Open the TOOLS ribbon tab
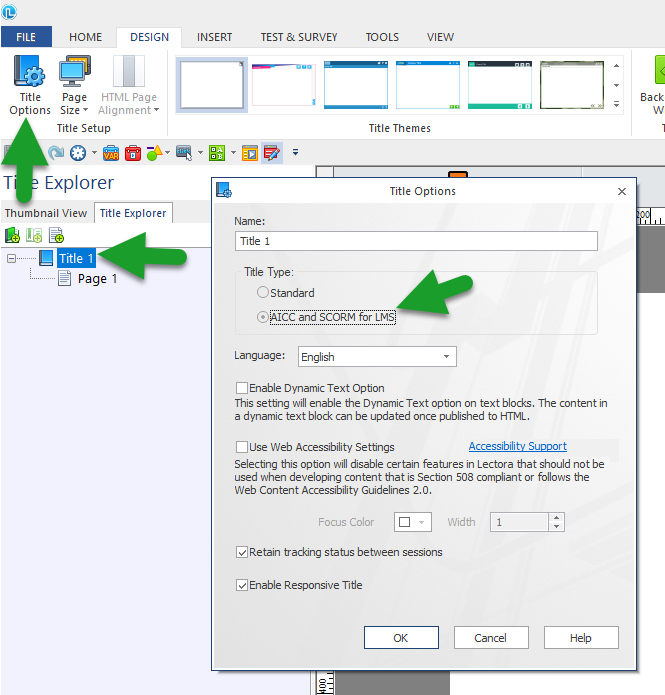This screenshot has height=695, width=665. (382, 37)
